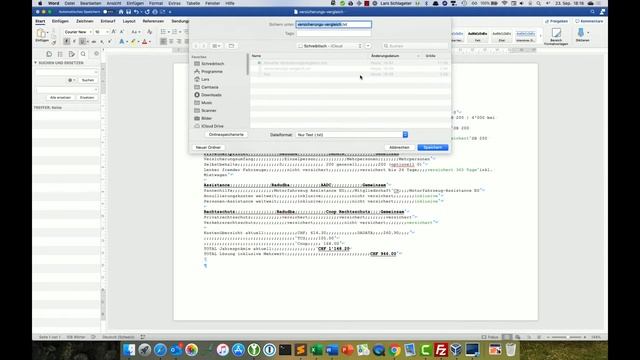
Task: Go forward in the save dialog navigation
Action: (204, 46)
